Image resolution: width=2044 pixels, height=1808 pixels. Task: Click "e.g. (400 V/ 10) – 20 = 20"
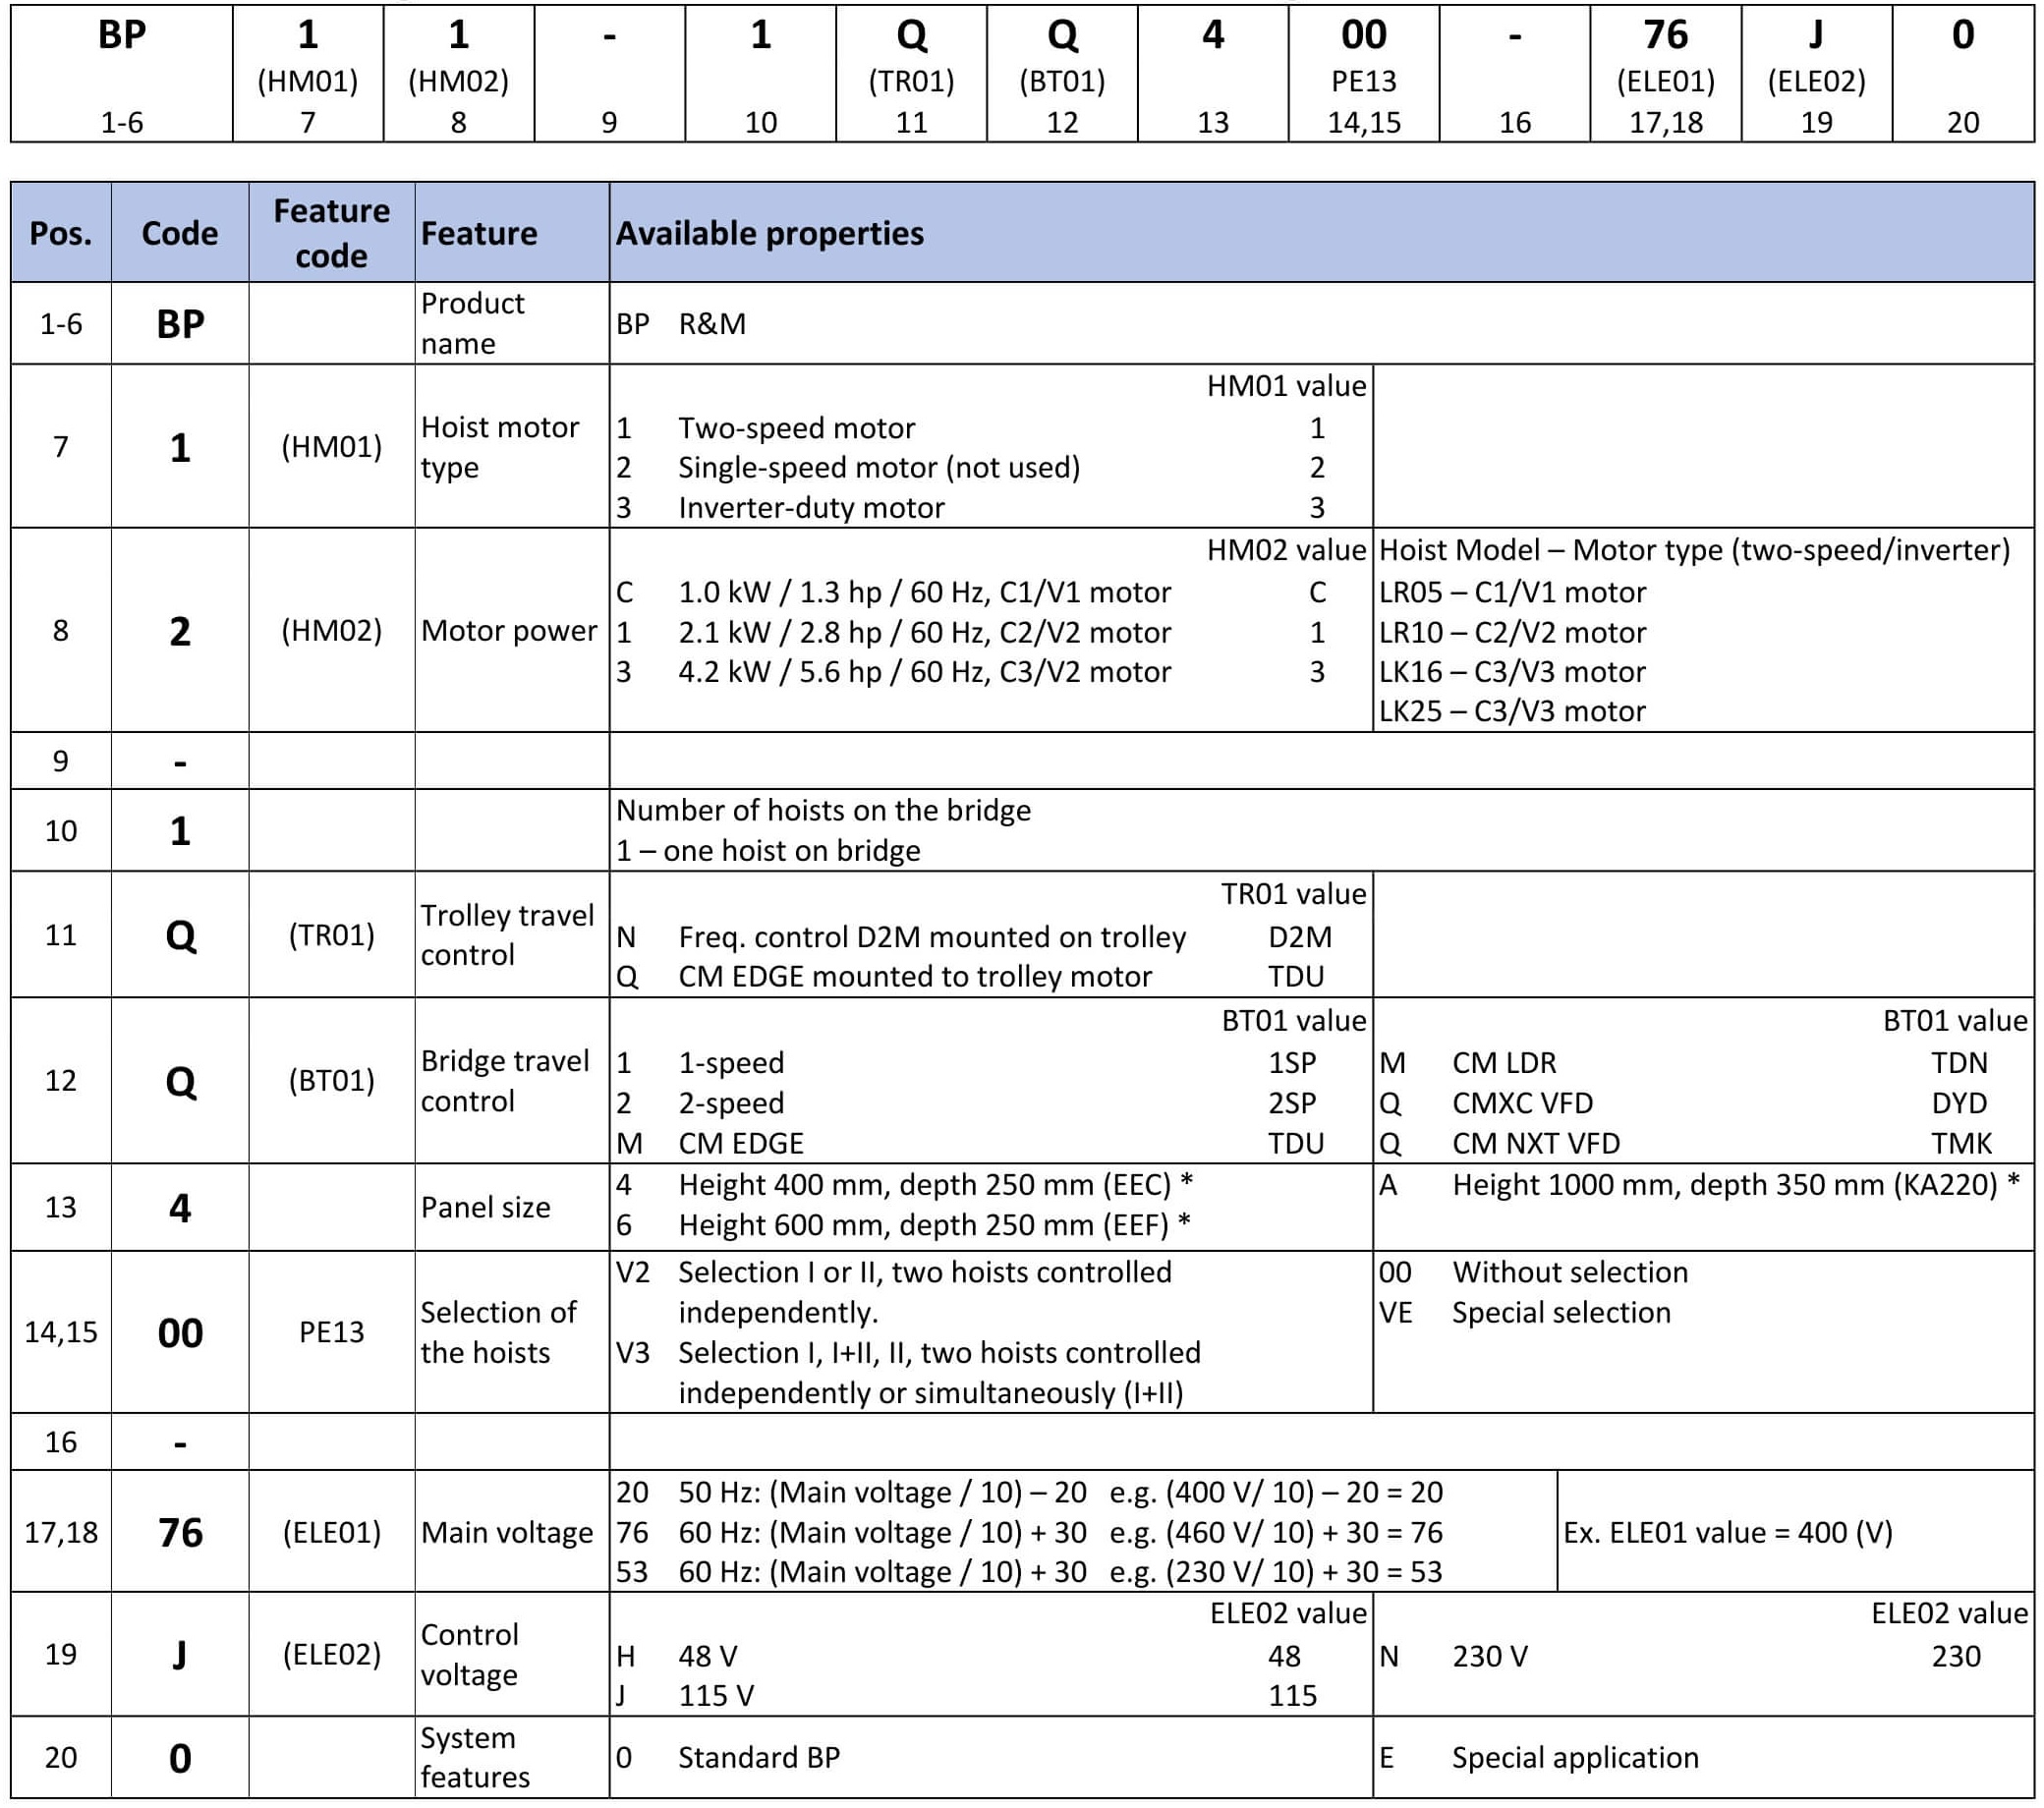coord(1276,1492)
